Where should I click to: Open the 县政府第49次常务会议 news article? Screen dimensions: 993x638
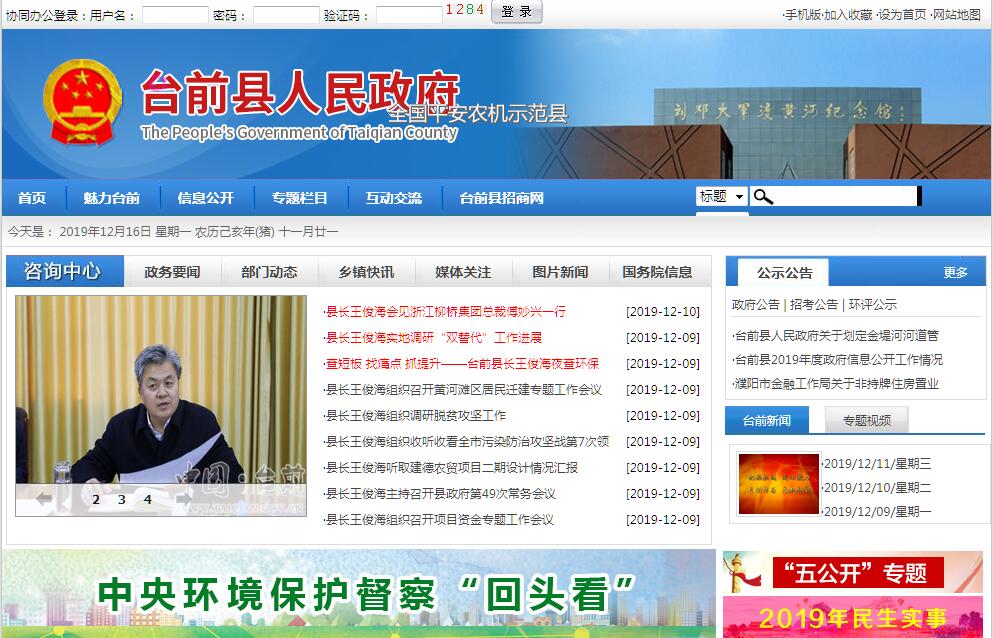(x=440, y=494)
